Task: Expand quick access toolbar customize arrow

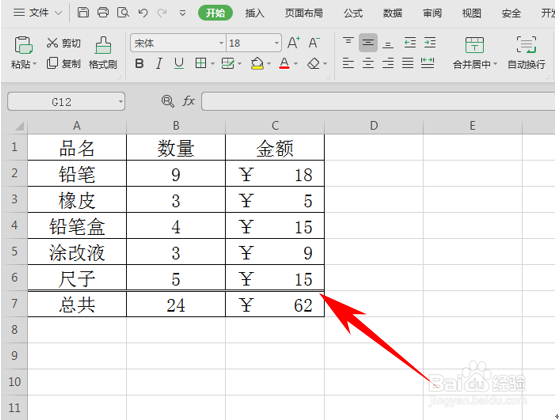Action: pos(183,13)
